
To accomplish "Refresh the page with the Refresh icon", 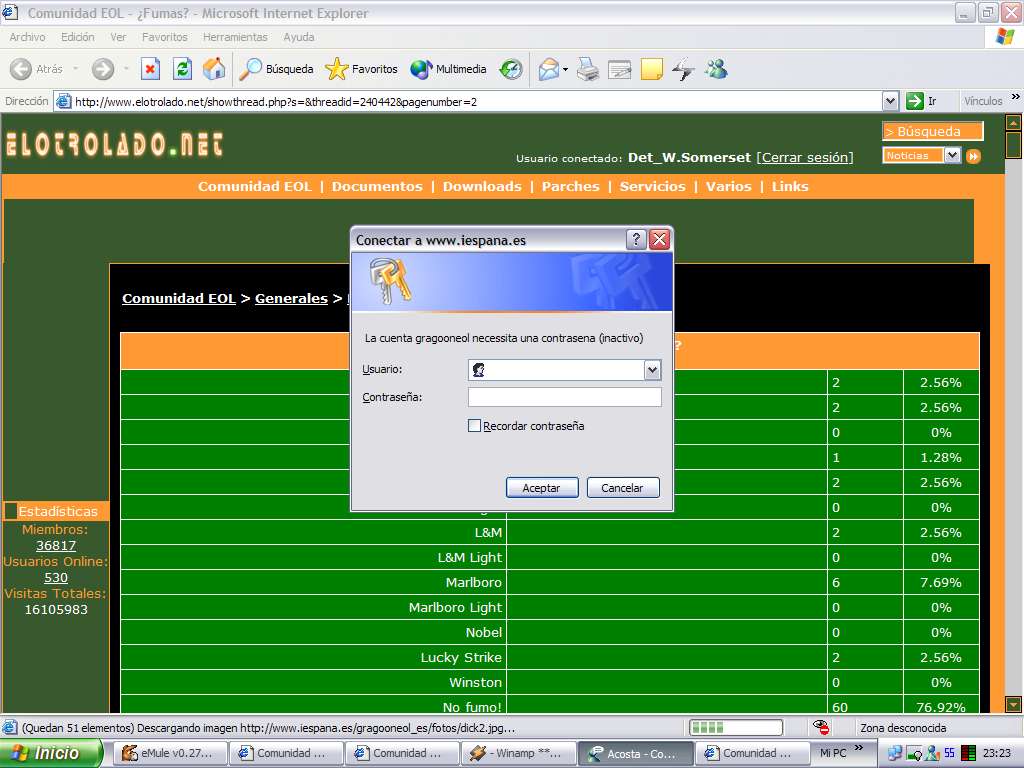I will click(182, 69).
